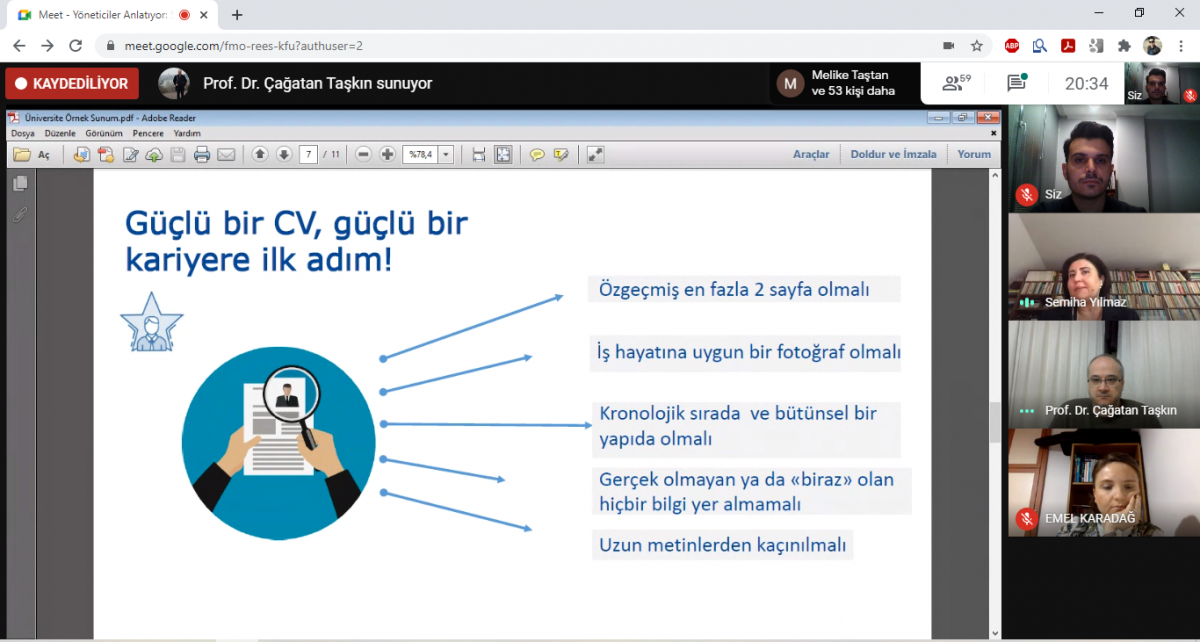The height and width of the screenshot is (642, 1200).
Task: Select the Semiha Yılmaz video tile
Action: click(1103, 267)
